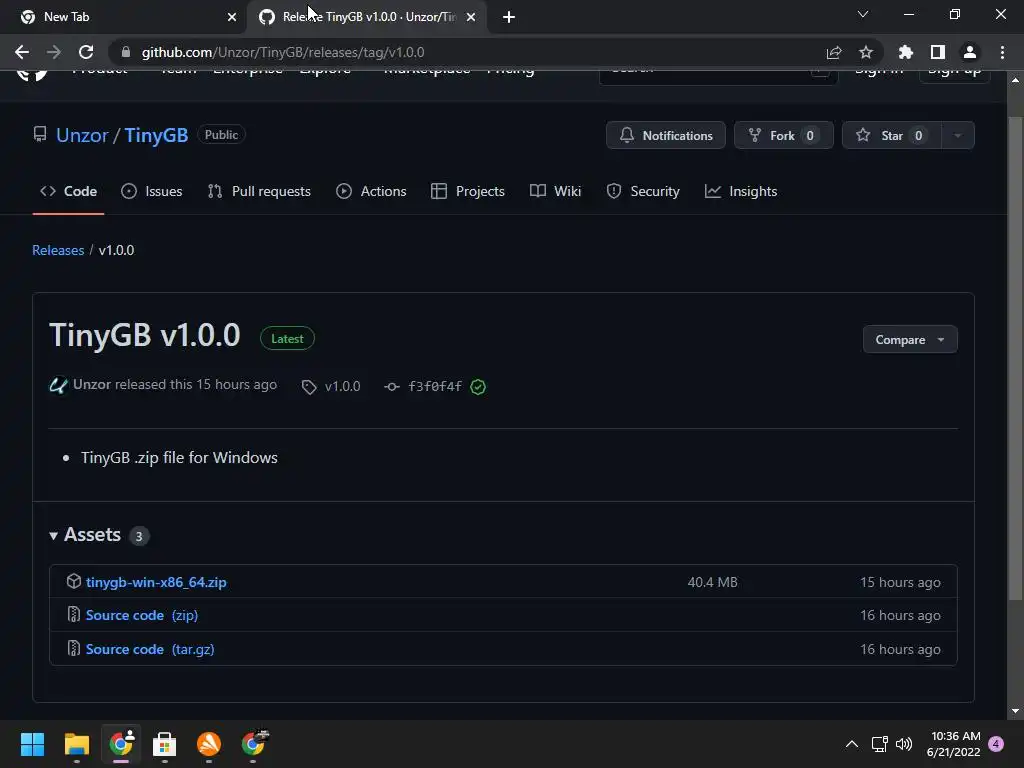
Task: Open the taskbar clock showing 10:36 AM
Action: pos(953,744)
